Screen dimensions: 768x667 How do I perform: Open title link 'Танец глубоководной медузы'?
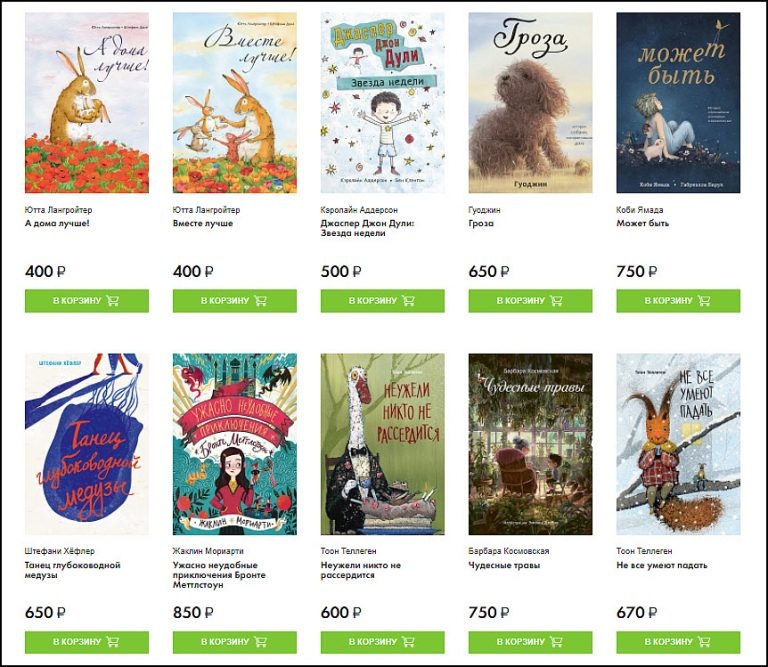72,570
